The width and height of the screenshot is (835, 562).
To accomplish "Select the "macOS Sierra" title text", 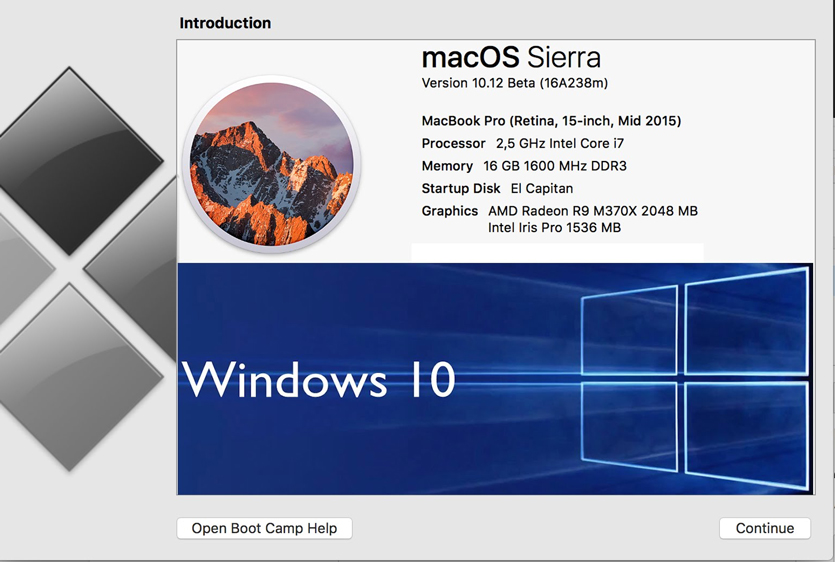I will pos(511,56).
